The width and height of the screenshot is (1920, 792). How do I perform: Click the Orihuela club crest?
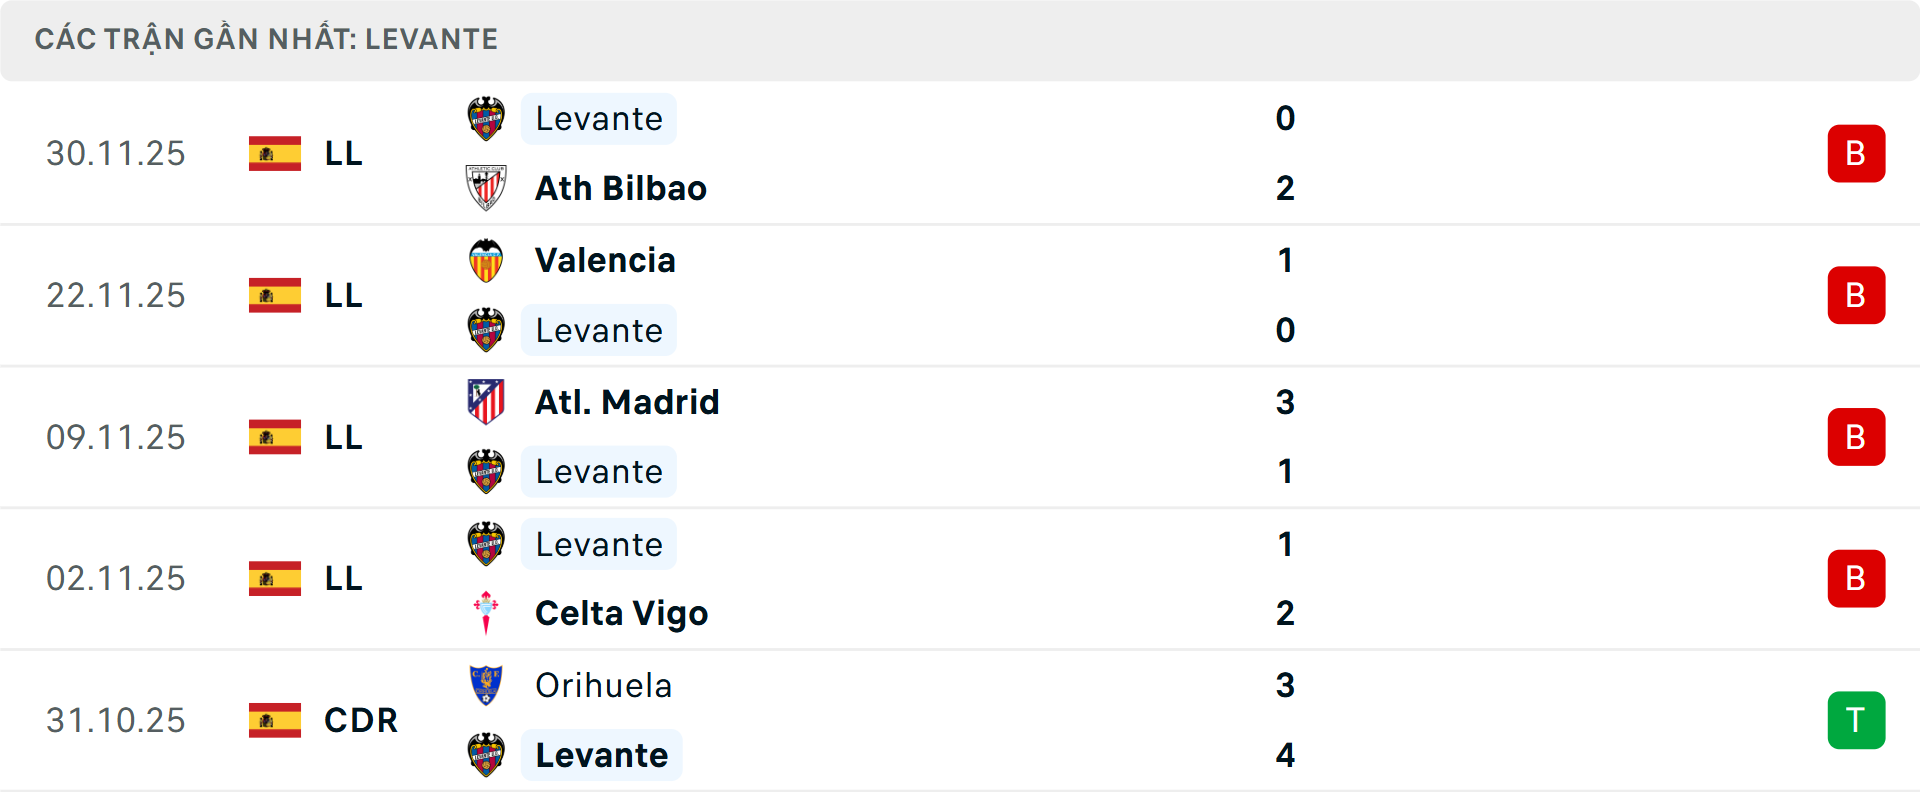click(486, 685)
